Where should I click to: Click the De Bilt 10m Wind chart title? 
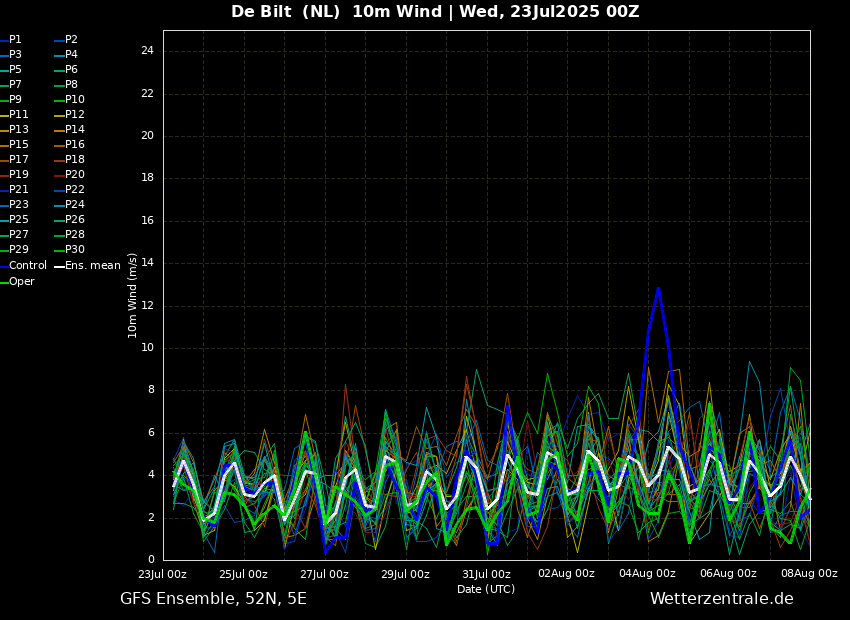[435, 12]
